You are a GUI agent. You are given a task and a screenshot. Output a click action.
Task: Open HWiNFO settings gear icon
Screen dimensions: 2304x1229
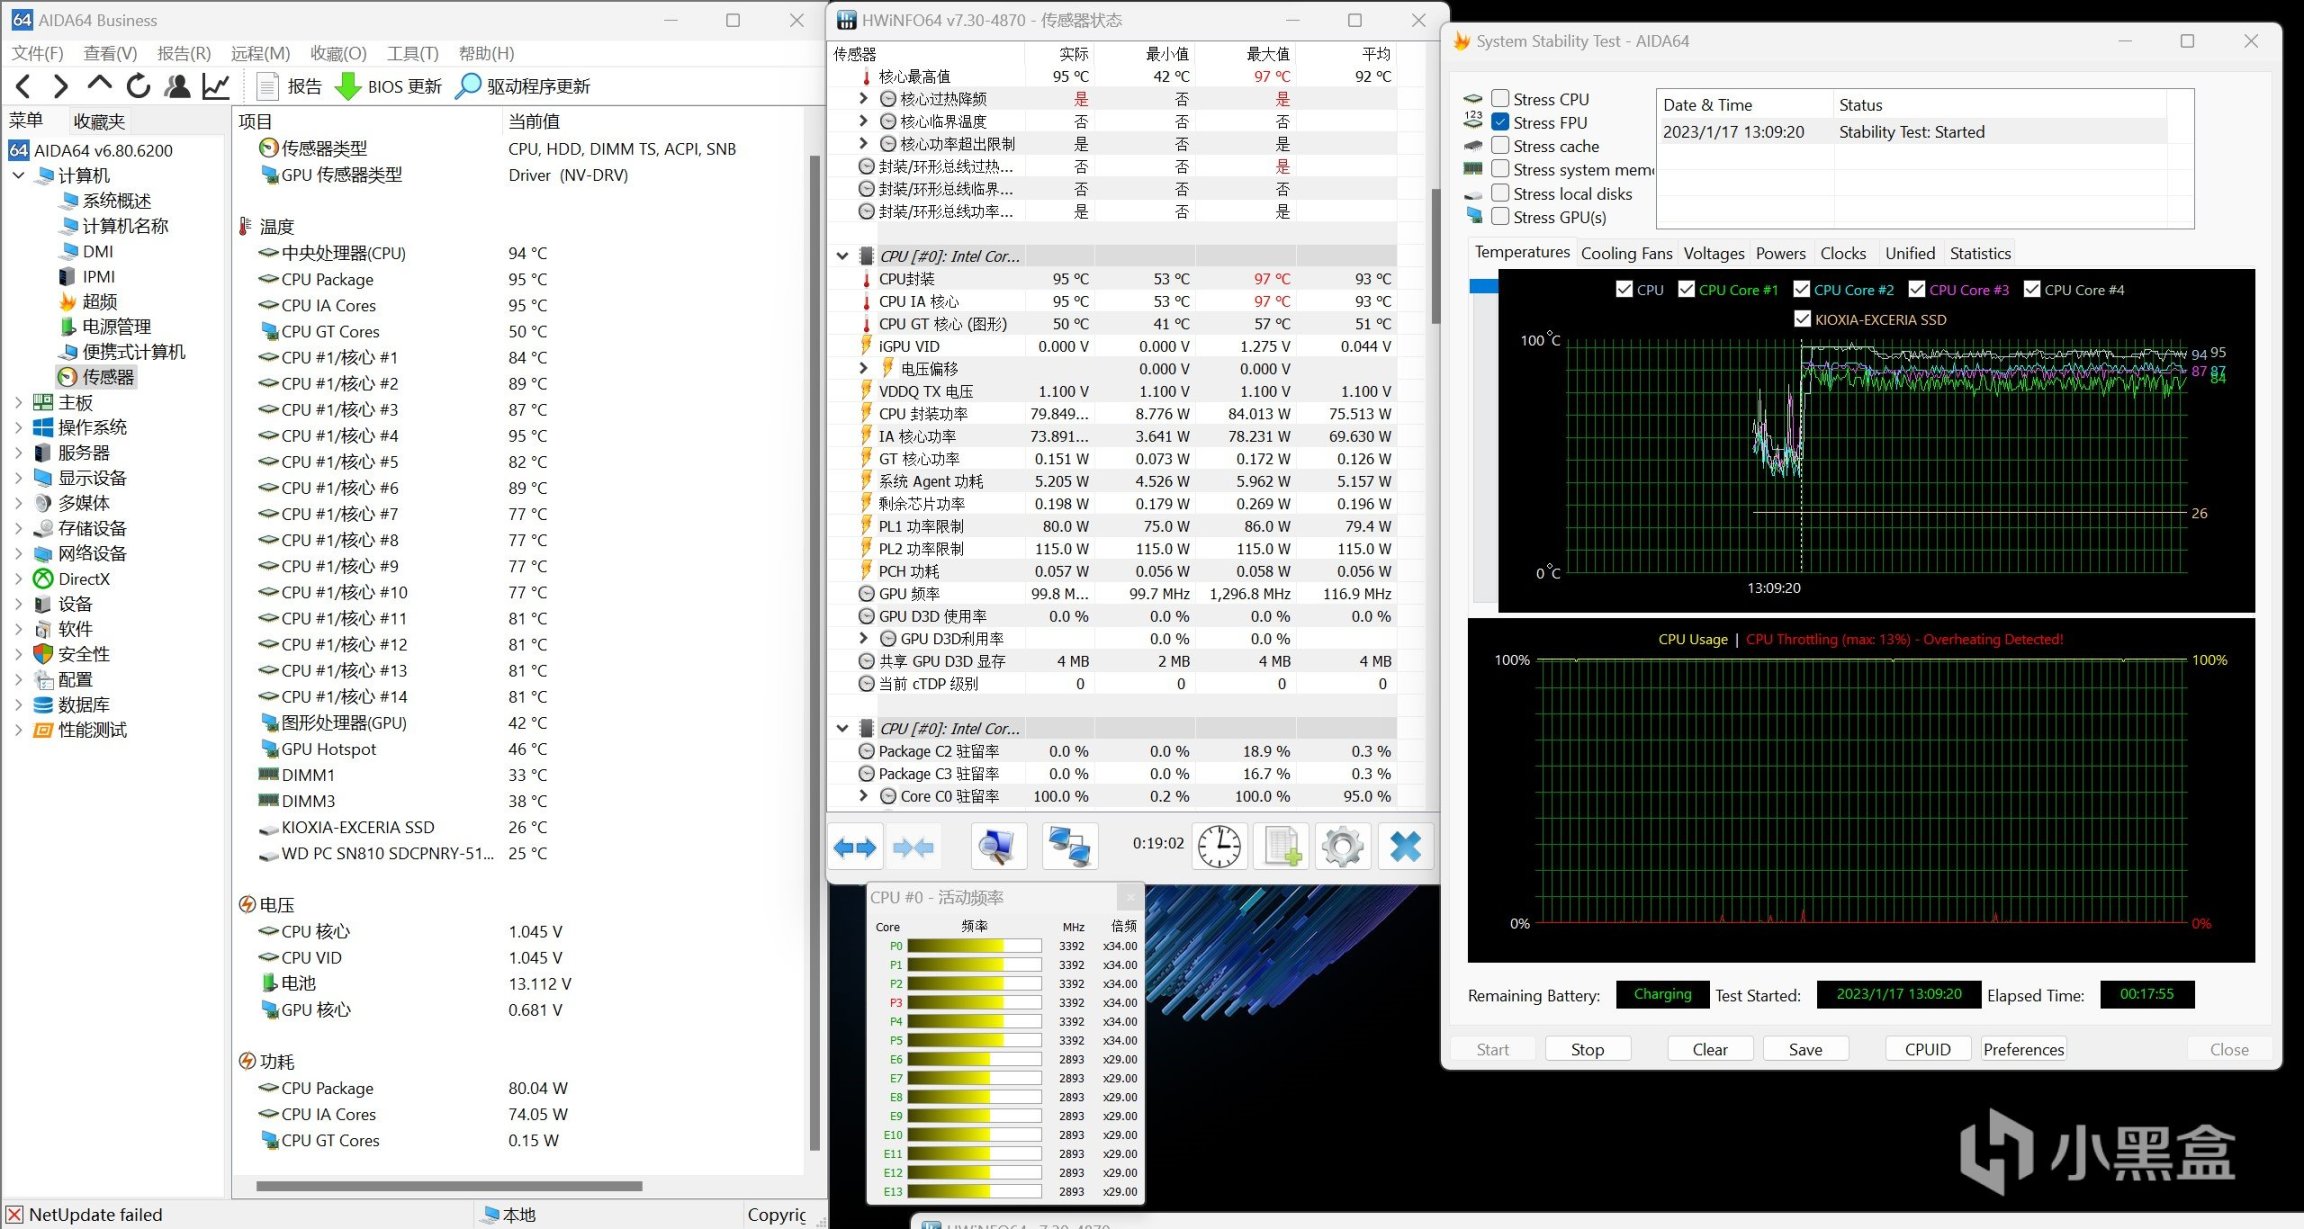click(1342, 847)
